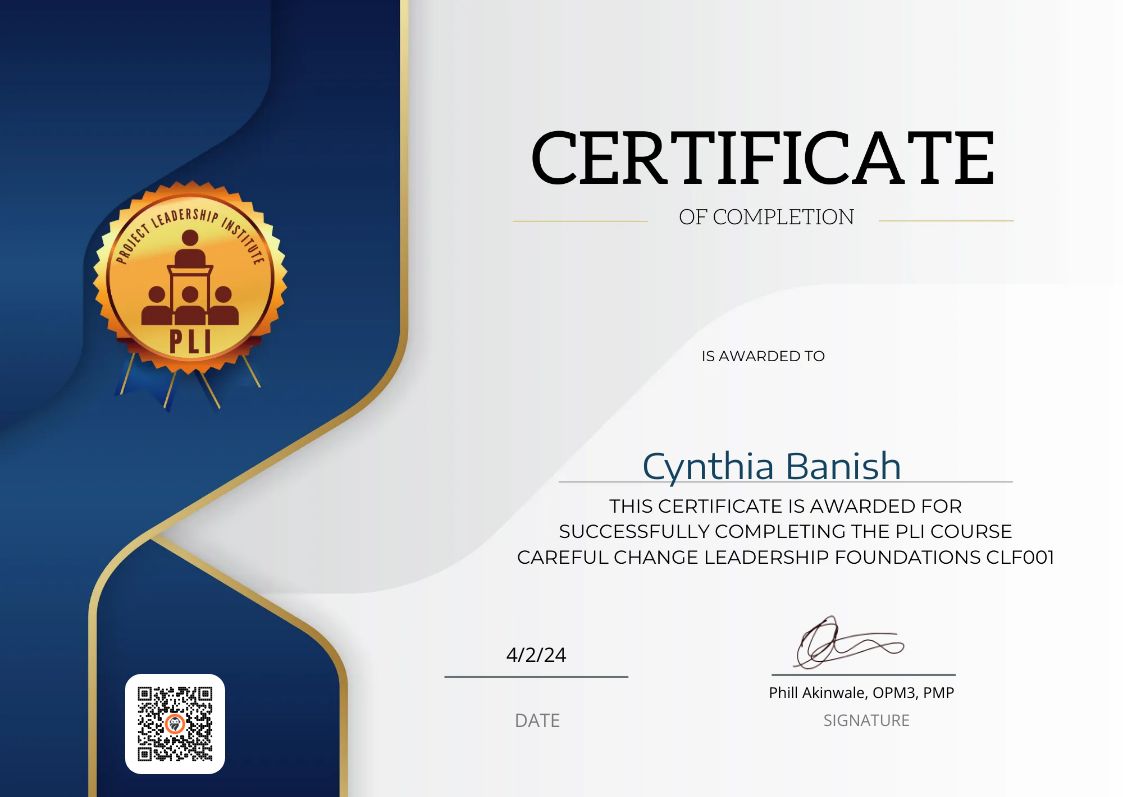
Task: Click the Phill Akinwale, OPM3, PMP name text
Action: (863, 692)
